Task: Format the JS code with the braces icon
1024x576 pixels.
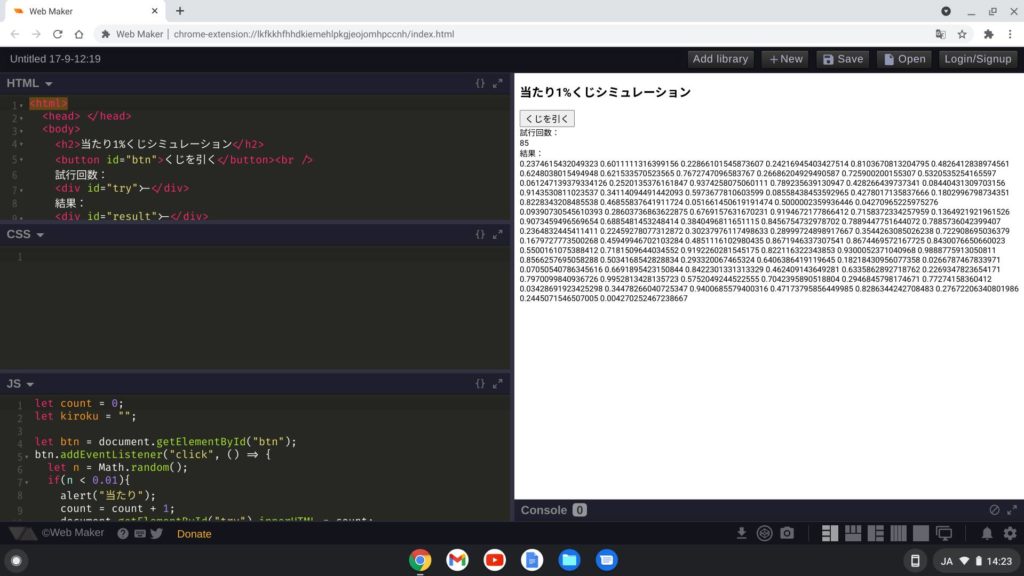Action: pyautogui.click(x=480, y=384)
